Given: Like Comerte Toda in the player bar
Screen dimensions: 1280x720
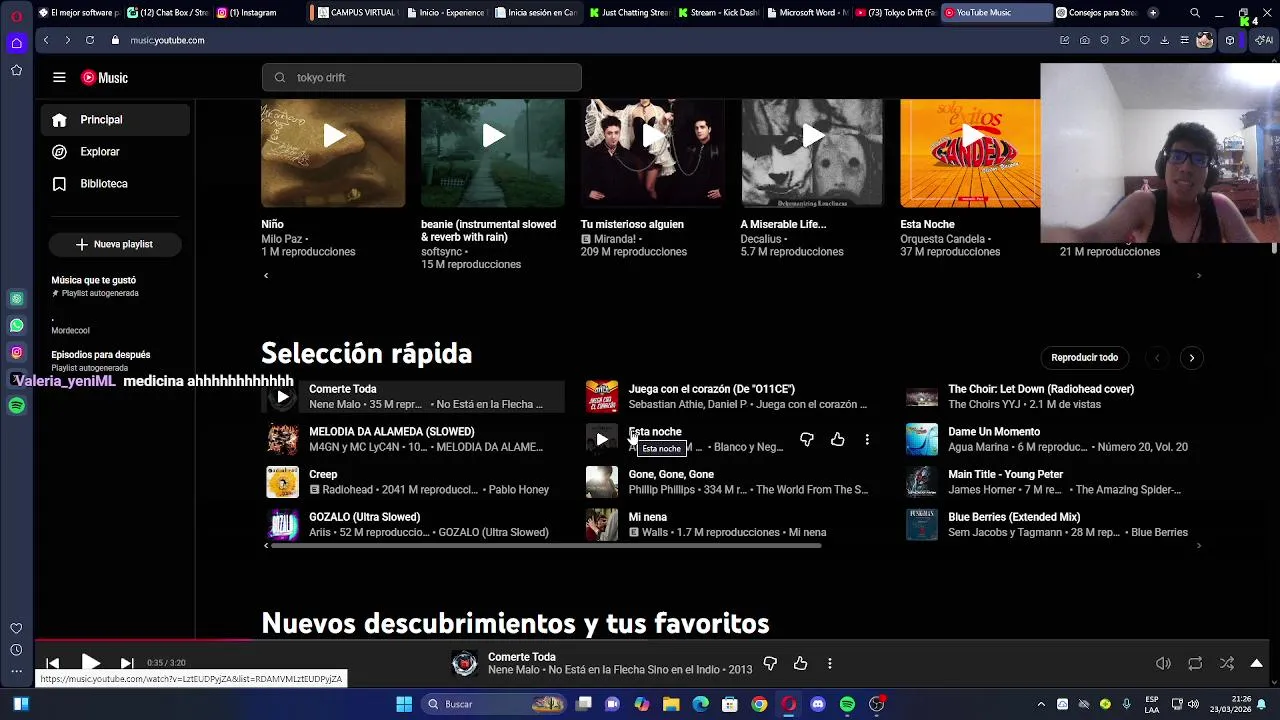Looking at the screenshot, I should tap(800, 663).
